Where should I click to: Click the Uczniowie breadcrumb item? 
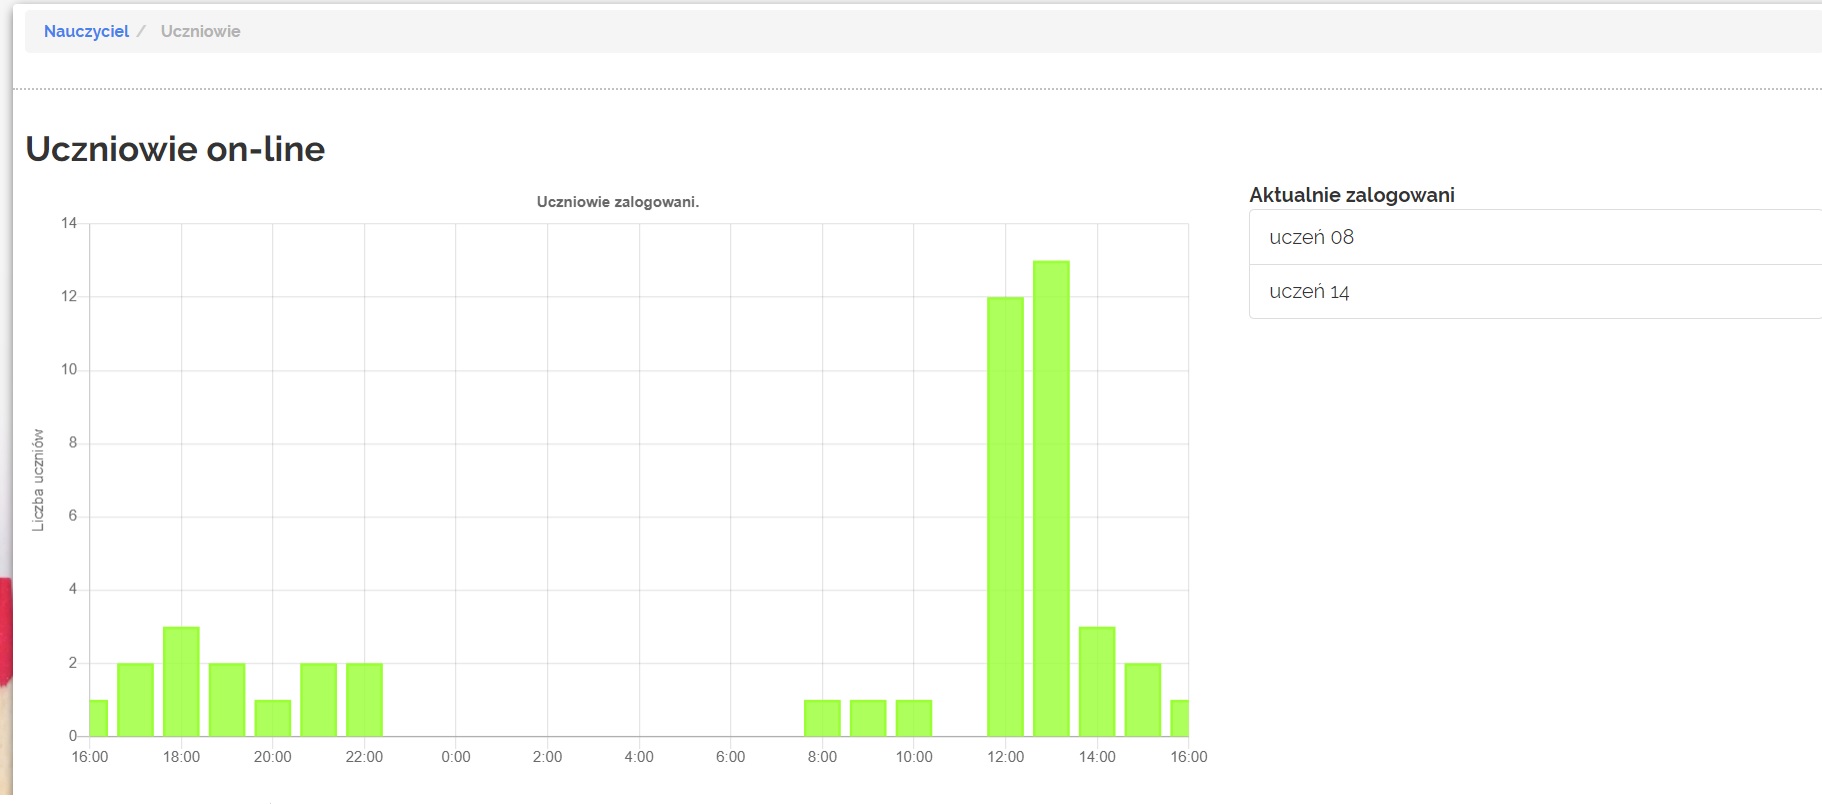tap(200, 31)
